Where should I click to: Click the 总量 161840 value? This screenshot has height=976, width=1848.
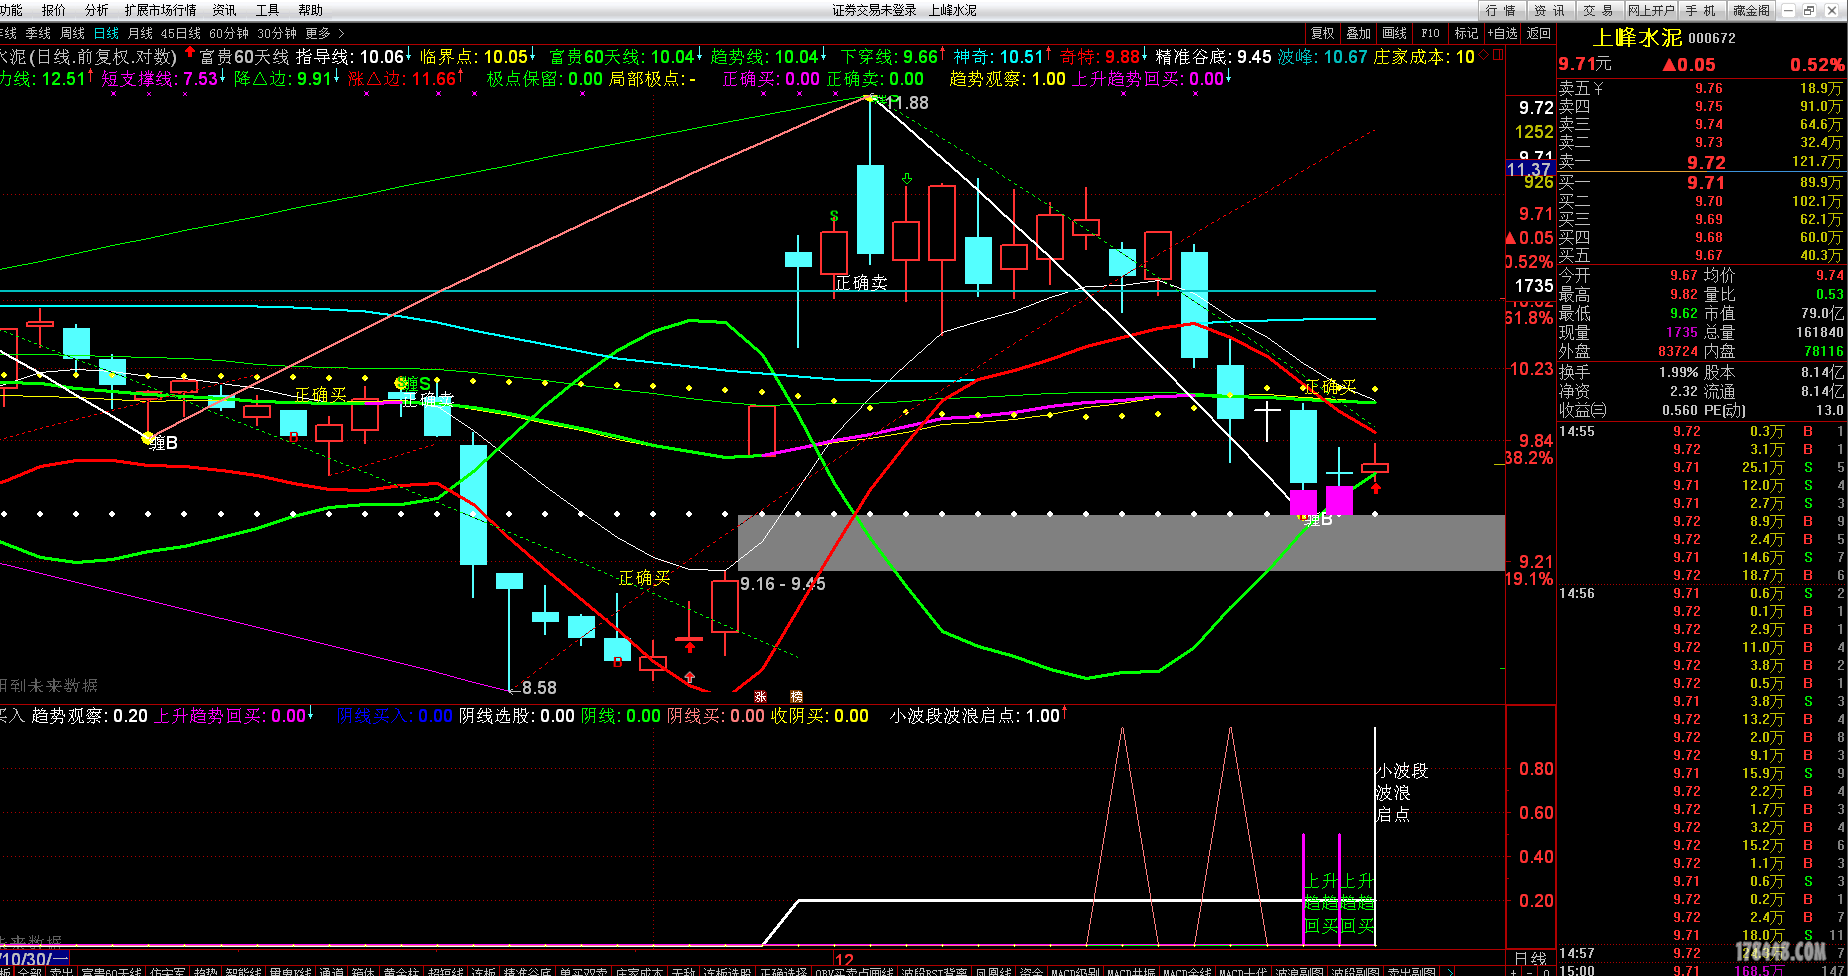pyautogui.click(x=1819, y=332)
